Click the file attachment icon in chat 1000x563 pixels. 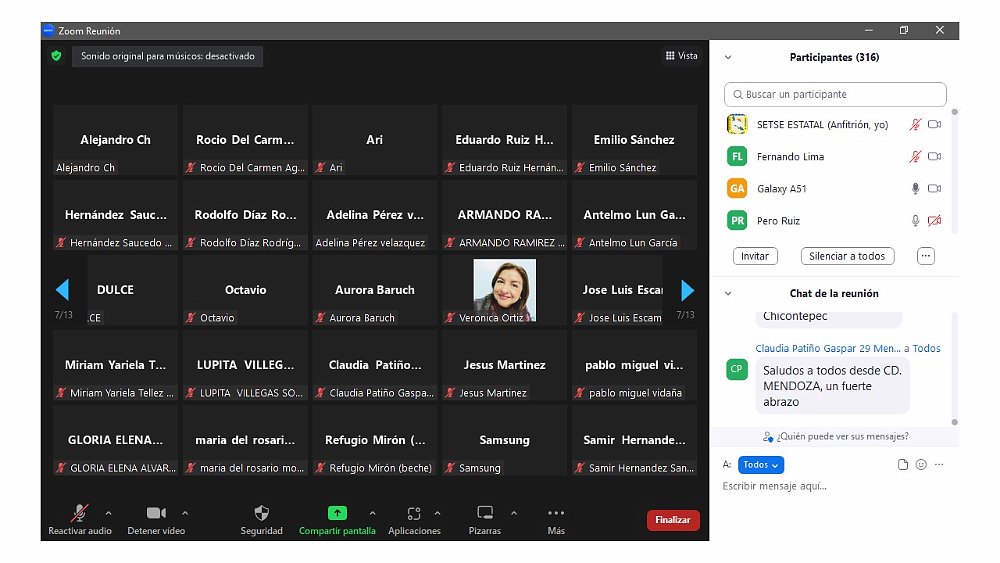pyautogui.click(x=903, y=465)
